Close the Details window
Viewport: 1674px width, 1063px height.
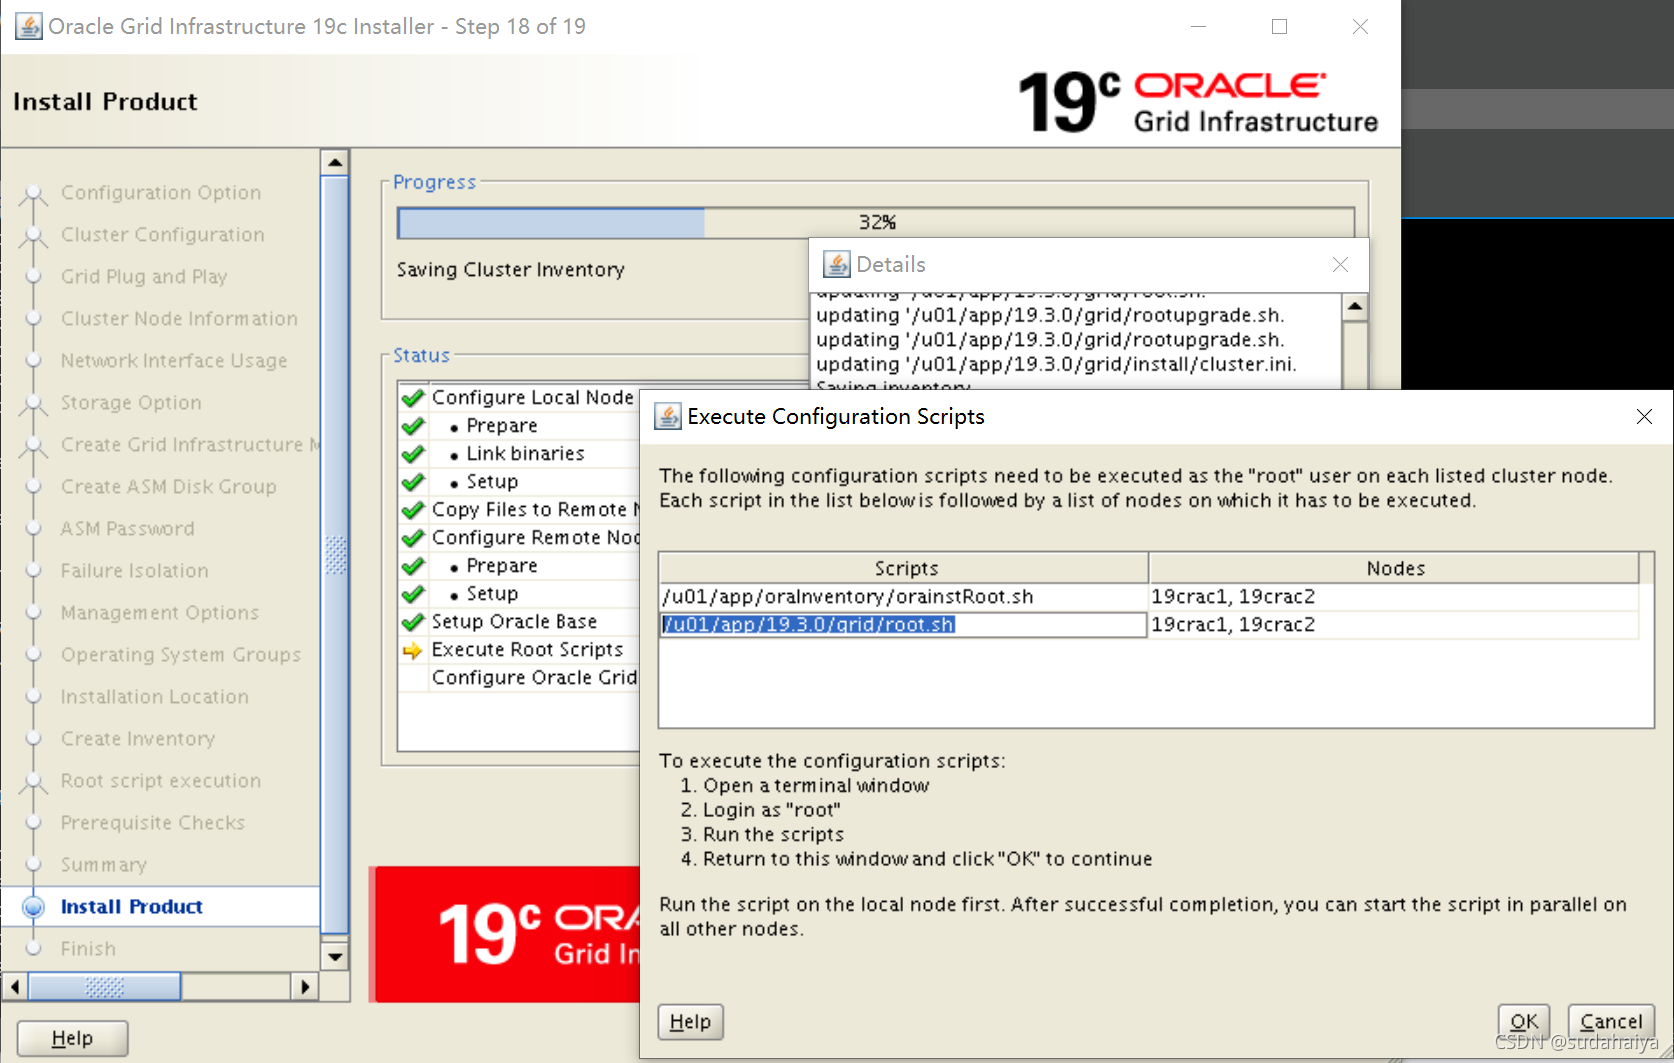point(1340,264)
